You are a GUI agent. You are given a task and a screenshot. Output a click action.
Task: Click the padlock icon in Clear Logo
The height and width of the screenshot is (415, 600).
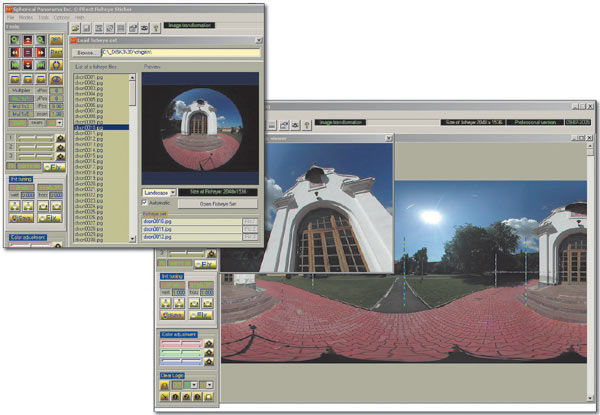[165, 385]
